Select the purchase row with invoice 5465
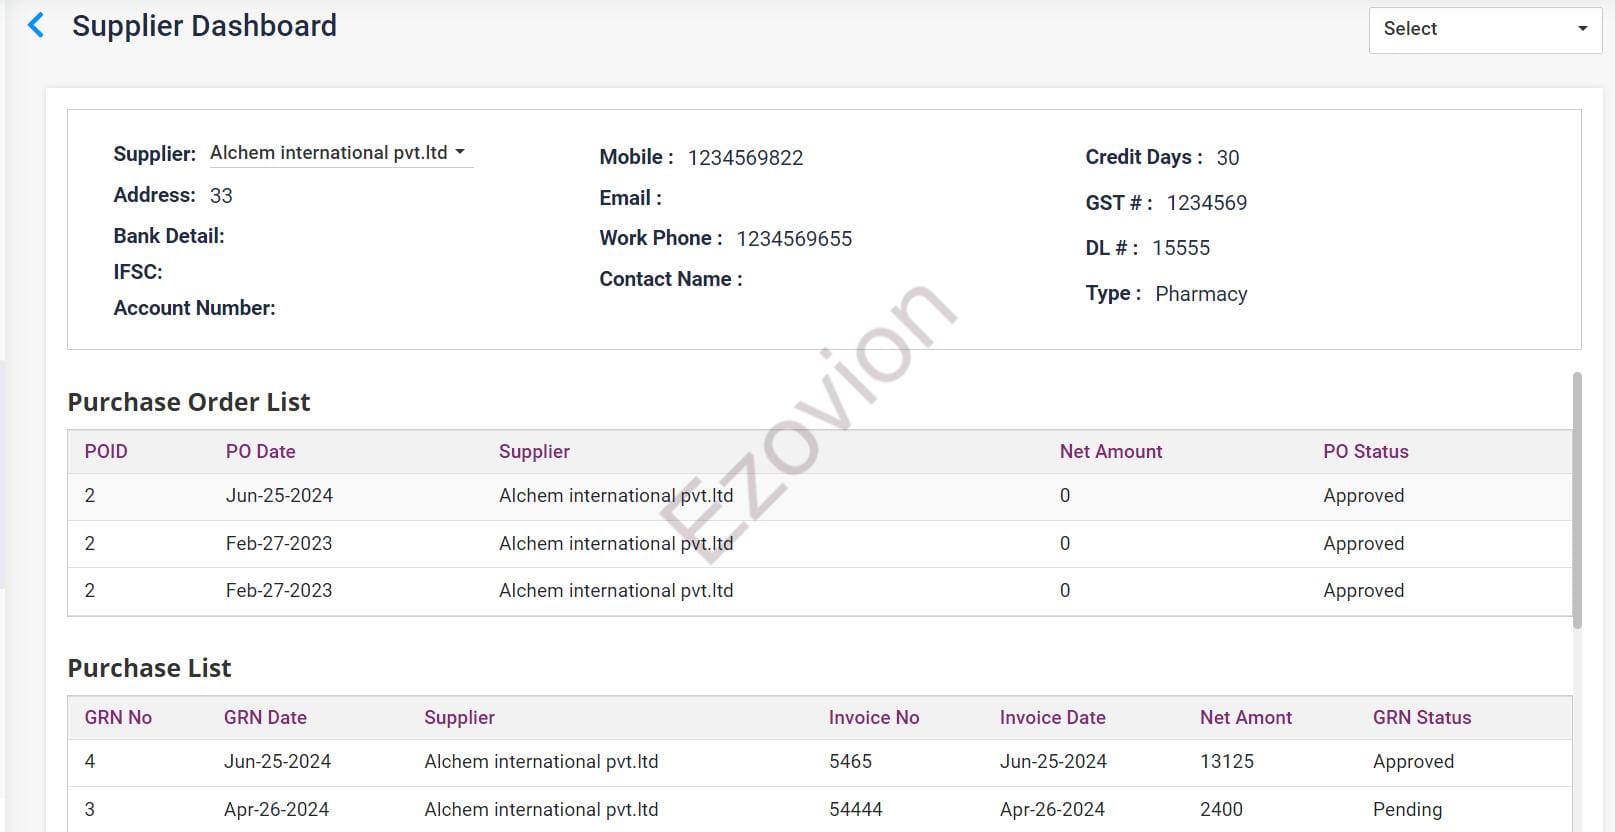The height and width of the screenshot is (832, 1615). [850, 762]
